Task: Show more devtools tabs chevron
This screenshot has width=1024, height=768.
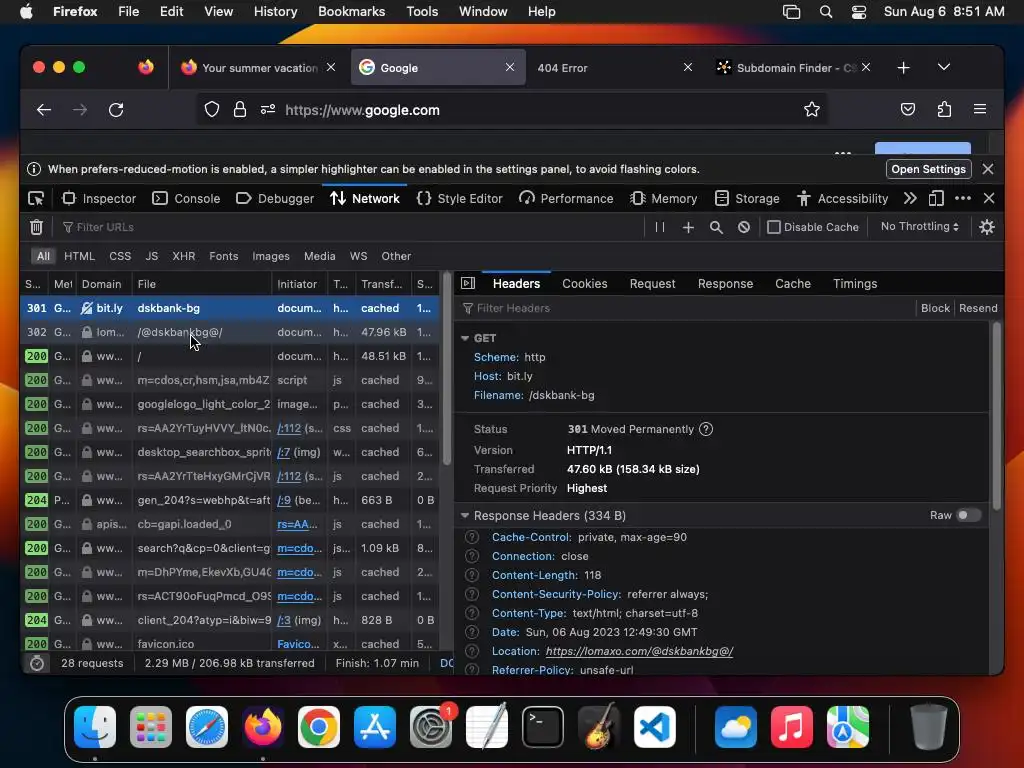Action: click(x=910, y=199)
